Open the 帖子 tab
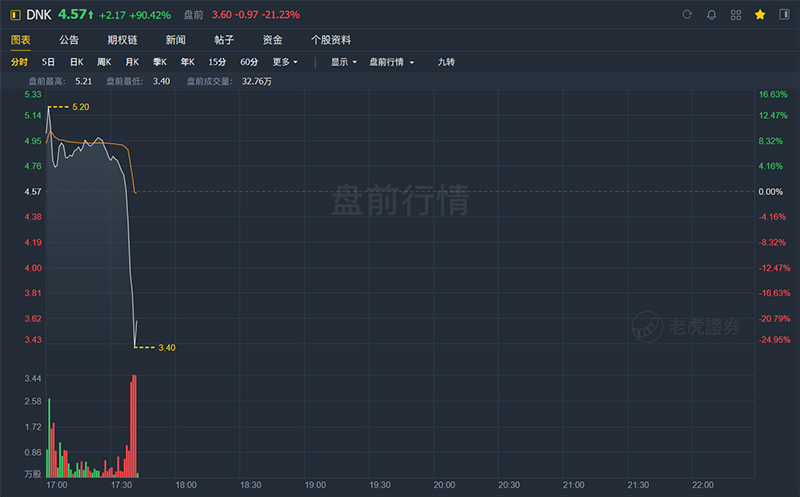Screen dimensions: 800x497 pyautogui.click(x=224, y=40)
